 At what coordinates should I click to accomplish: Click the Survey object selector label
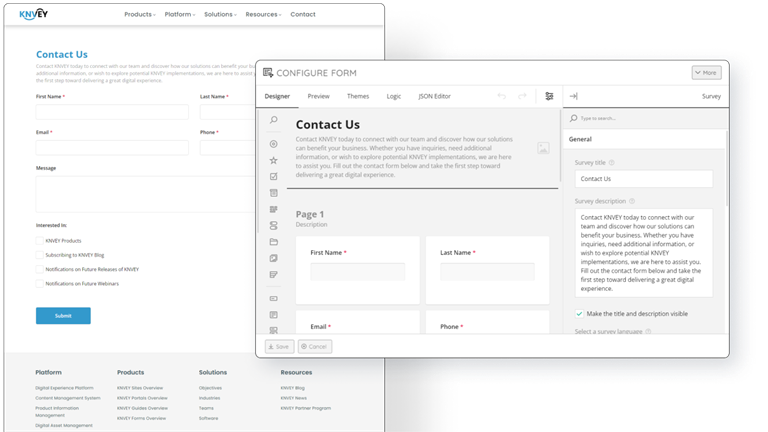(x=711, y=96)
